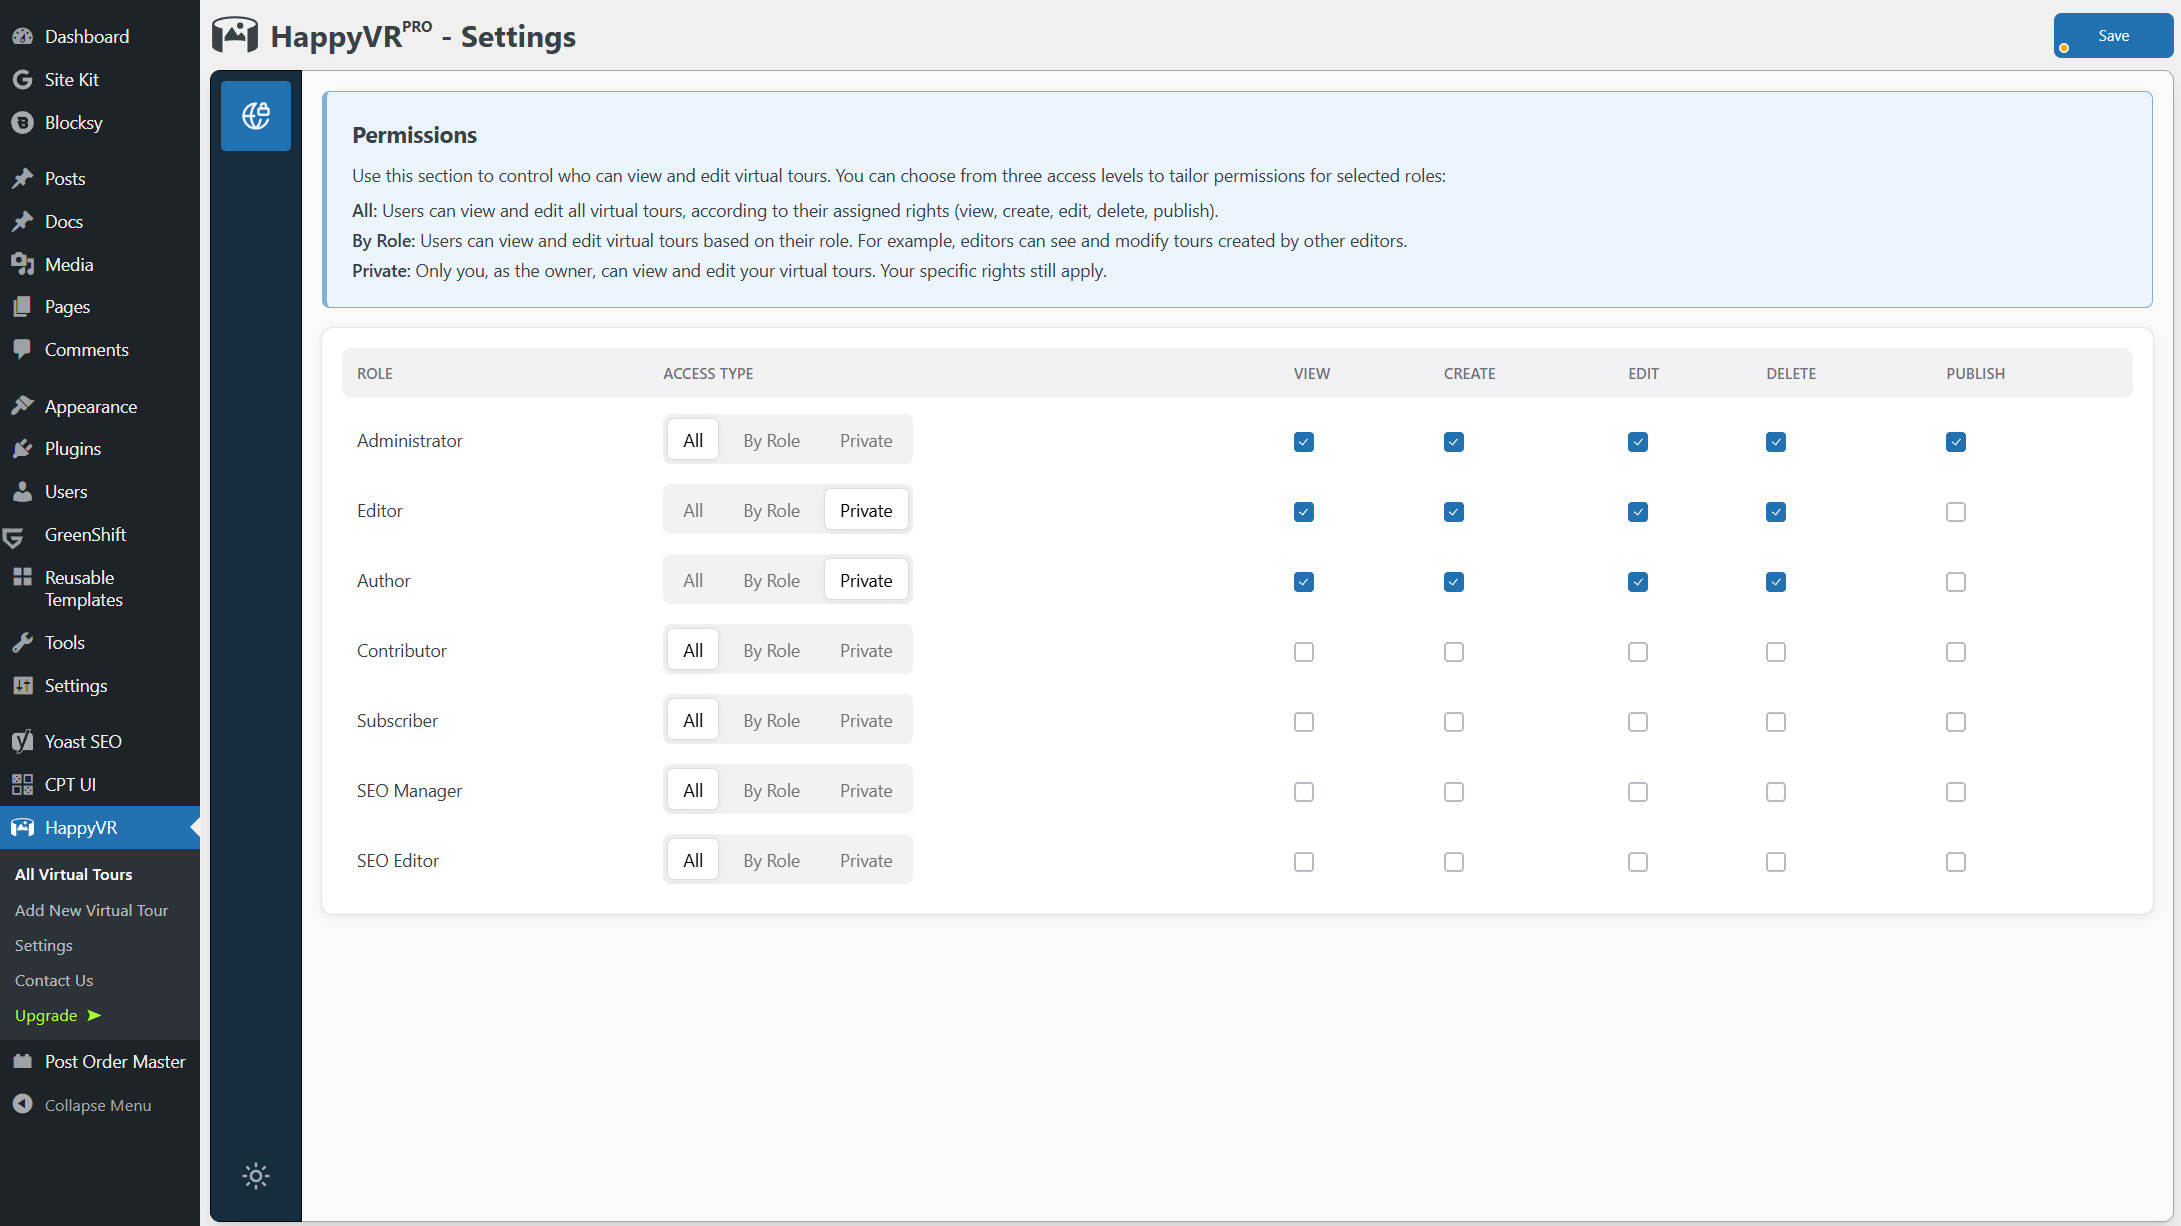2181x1226 pixels.
Task: Open GreenShift in admin menu
Action: 85,535
